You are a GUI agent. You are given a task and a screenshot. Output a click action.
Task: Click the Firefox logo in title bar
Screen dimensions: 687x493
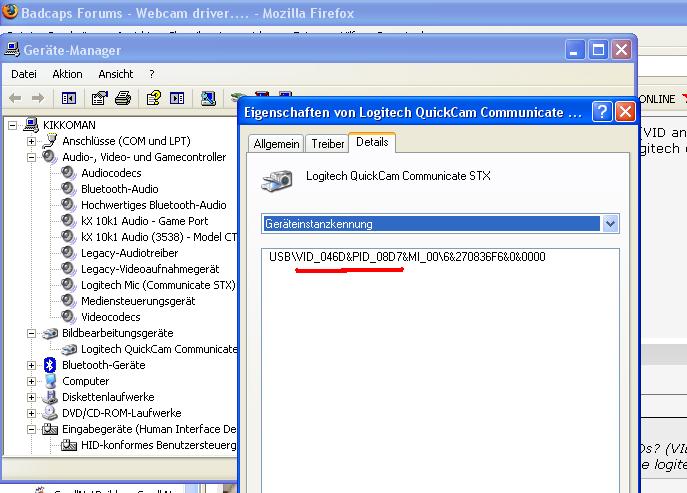10,11
